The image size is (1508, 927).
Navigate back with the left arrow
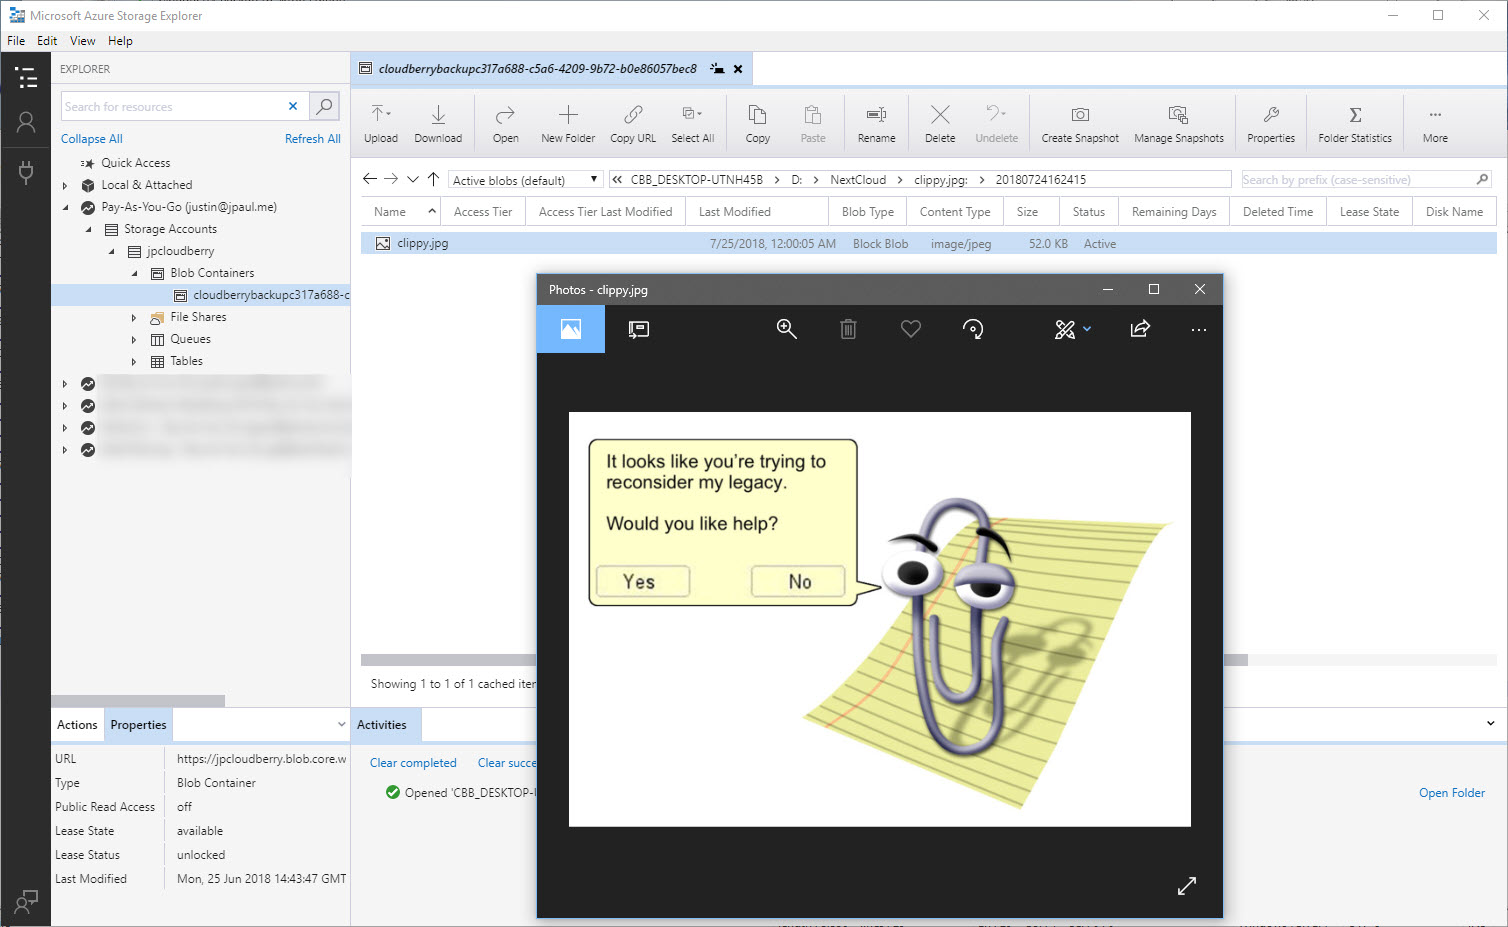click(x=370, y=179)
